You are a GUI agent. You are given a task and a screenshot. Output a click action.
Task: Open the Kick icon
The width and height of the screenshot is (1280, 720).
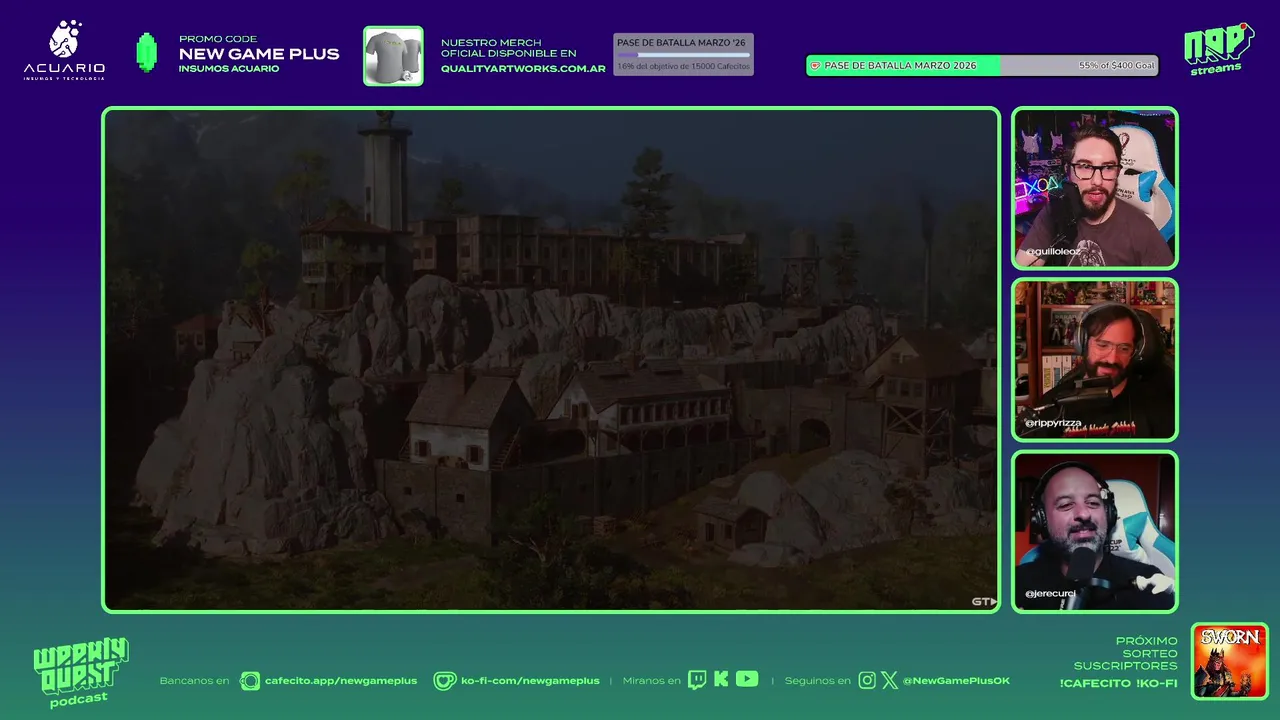[x=721, y=680]
